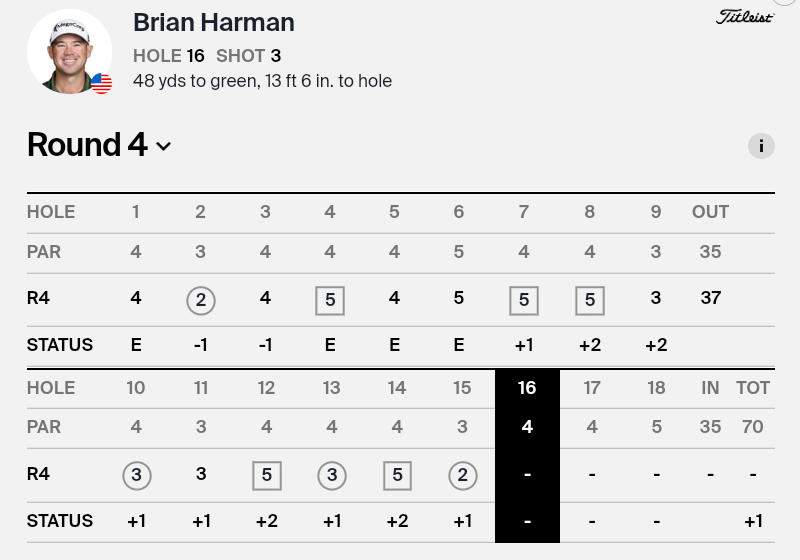Click the American flag icon on the headshot

(102, 83)
